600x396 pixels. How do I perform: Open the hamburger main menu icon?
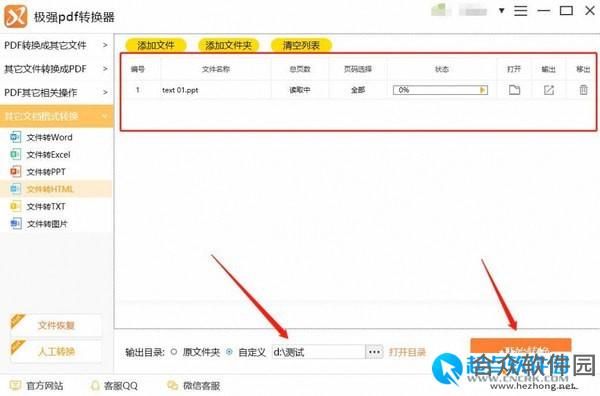click(x=520, y=11)
